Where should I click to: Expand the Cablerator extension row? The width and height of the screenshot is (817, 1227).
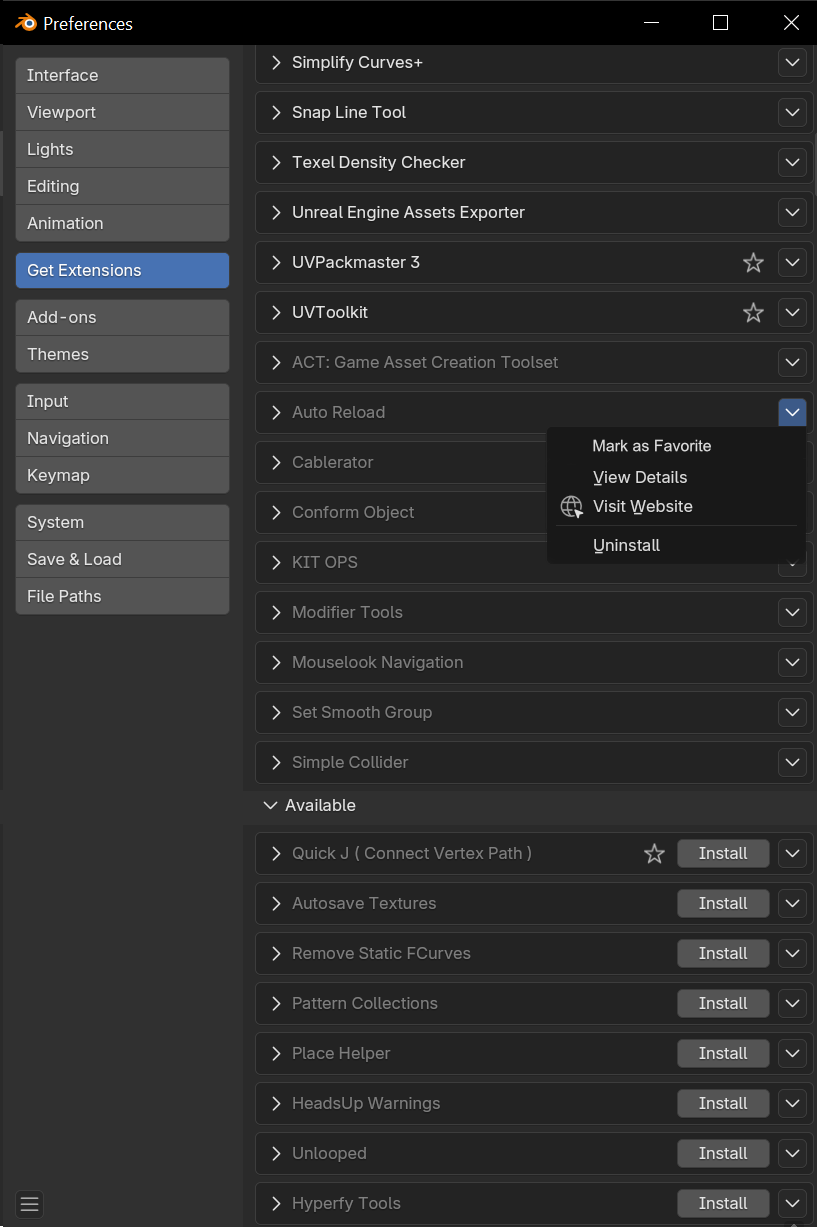pos(276,462)
